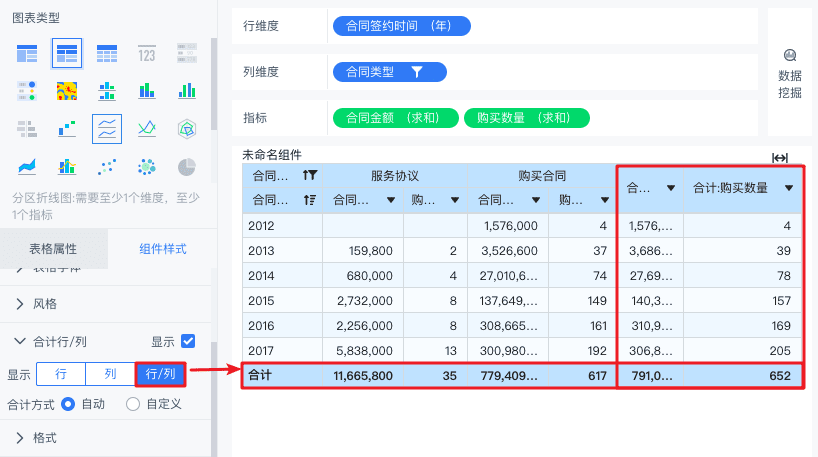Click the 购买数量(求和) indicator pill
This screenshot has width=818, height=457.
526,118
